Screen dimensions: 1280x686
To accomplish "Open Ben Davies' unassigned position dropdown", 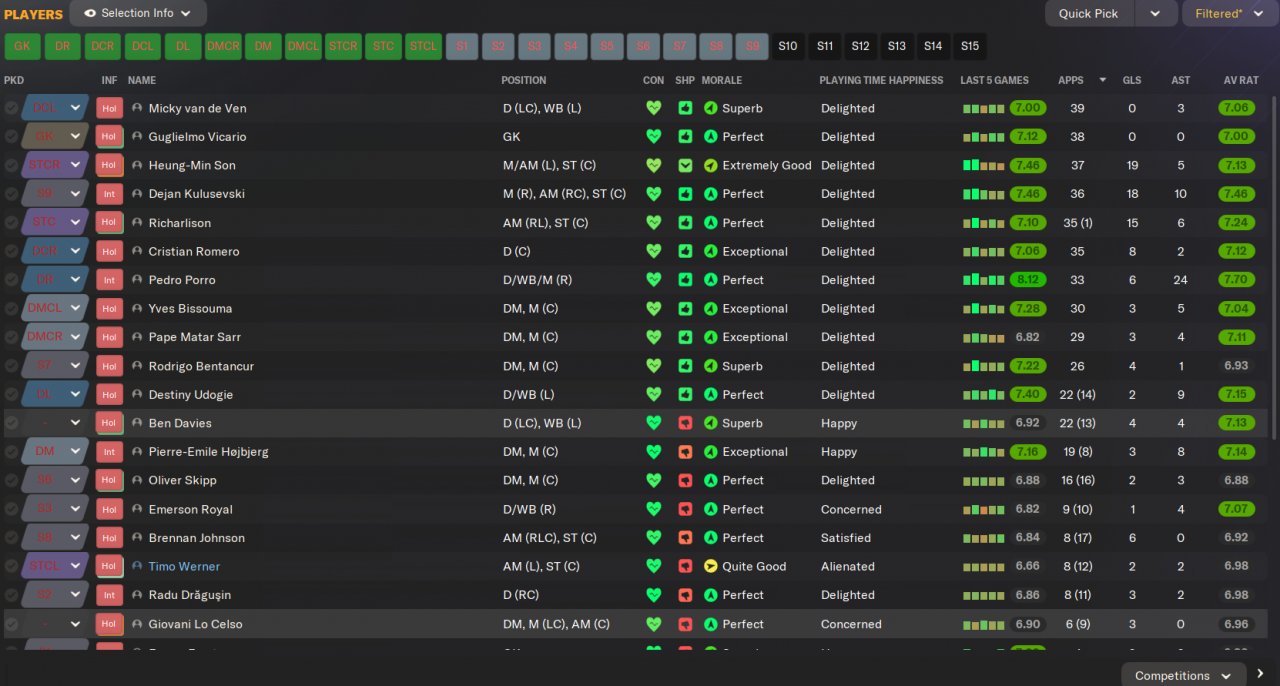I will coord(55,423).
